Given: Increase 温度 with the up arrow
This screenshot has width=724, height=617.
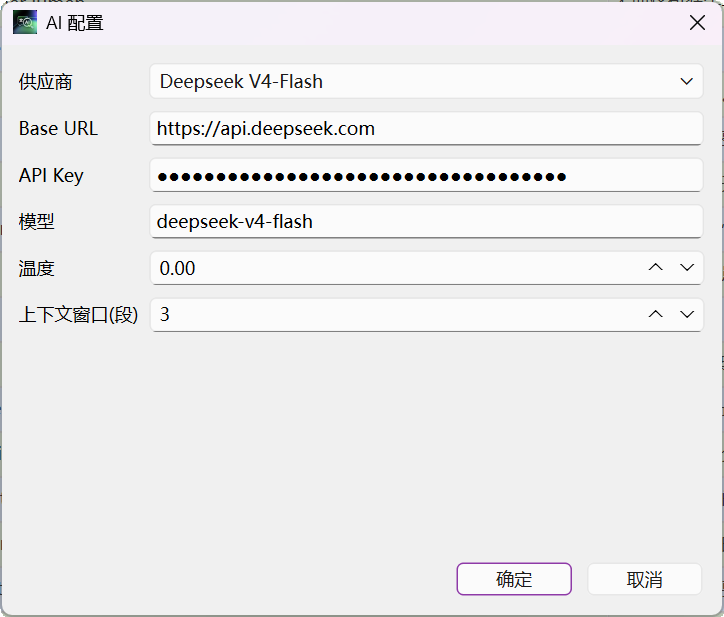Looking at the screenshot, I should pyautogui.click(x=656, y=267).
